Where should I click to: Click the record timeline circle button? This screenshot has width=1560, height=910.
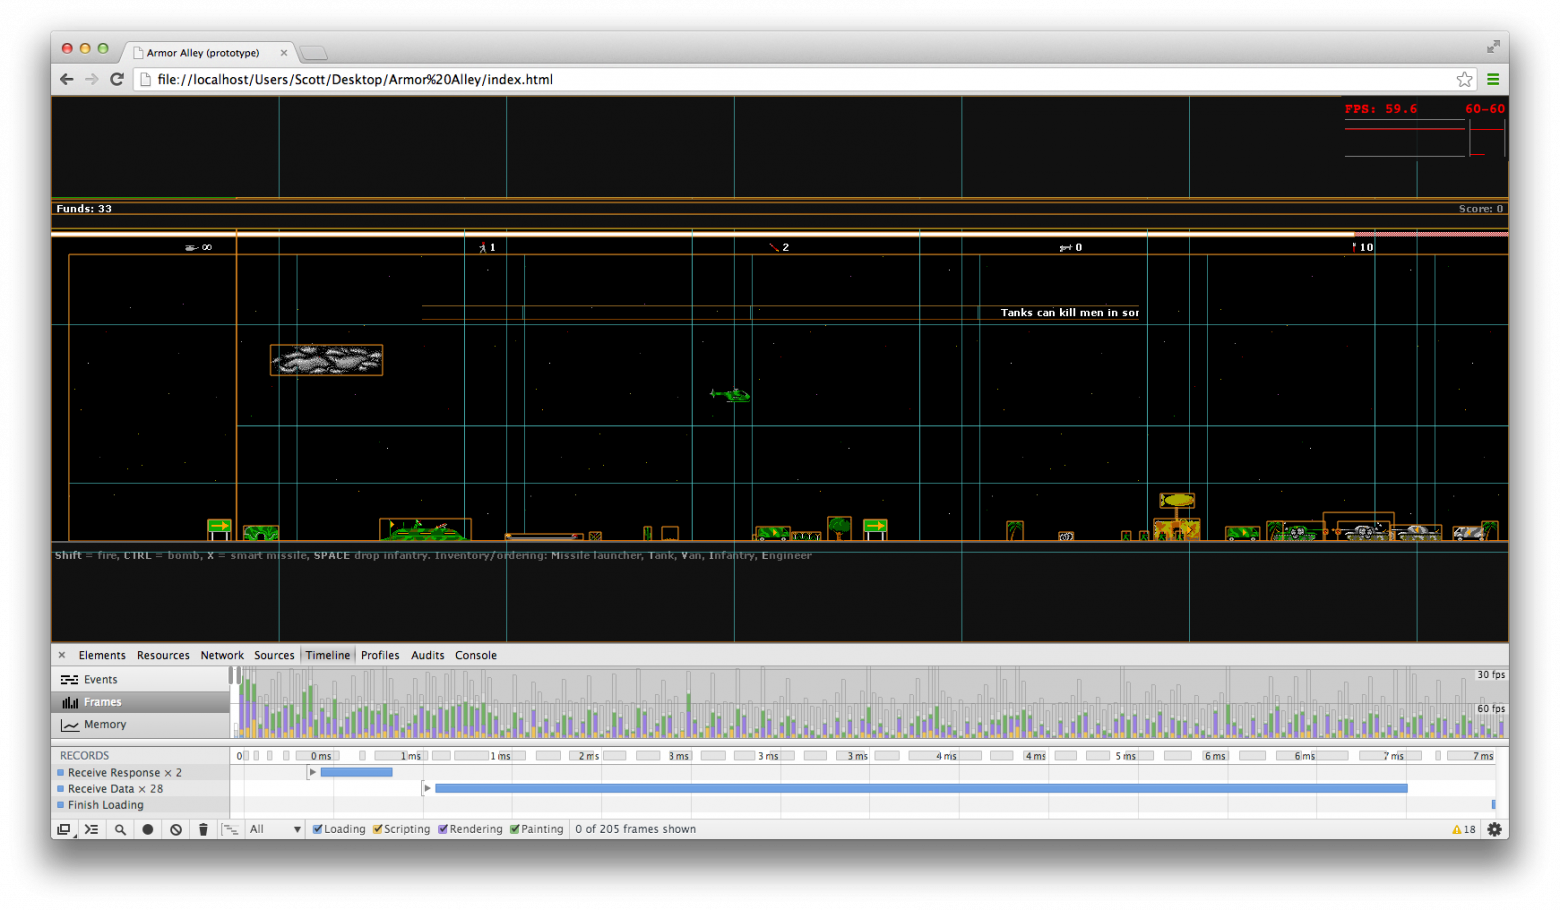[148, 829]
